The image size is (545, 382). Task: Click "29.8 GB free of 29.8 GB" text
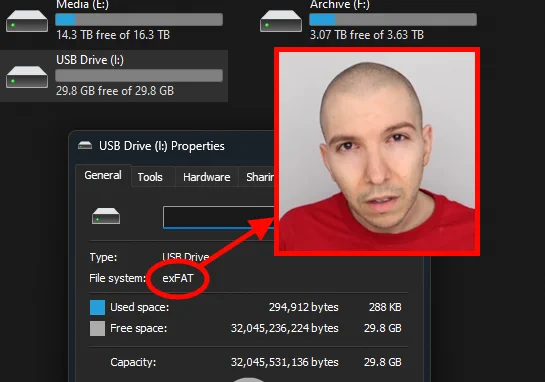[115, 91]
